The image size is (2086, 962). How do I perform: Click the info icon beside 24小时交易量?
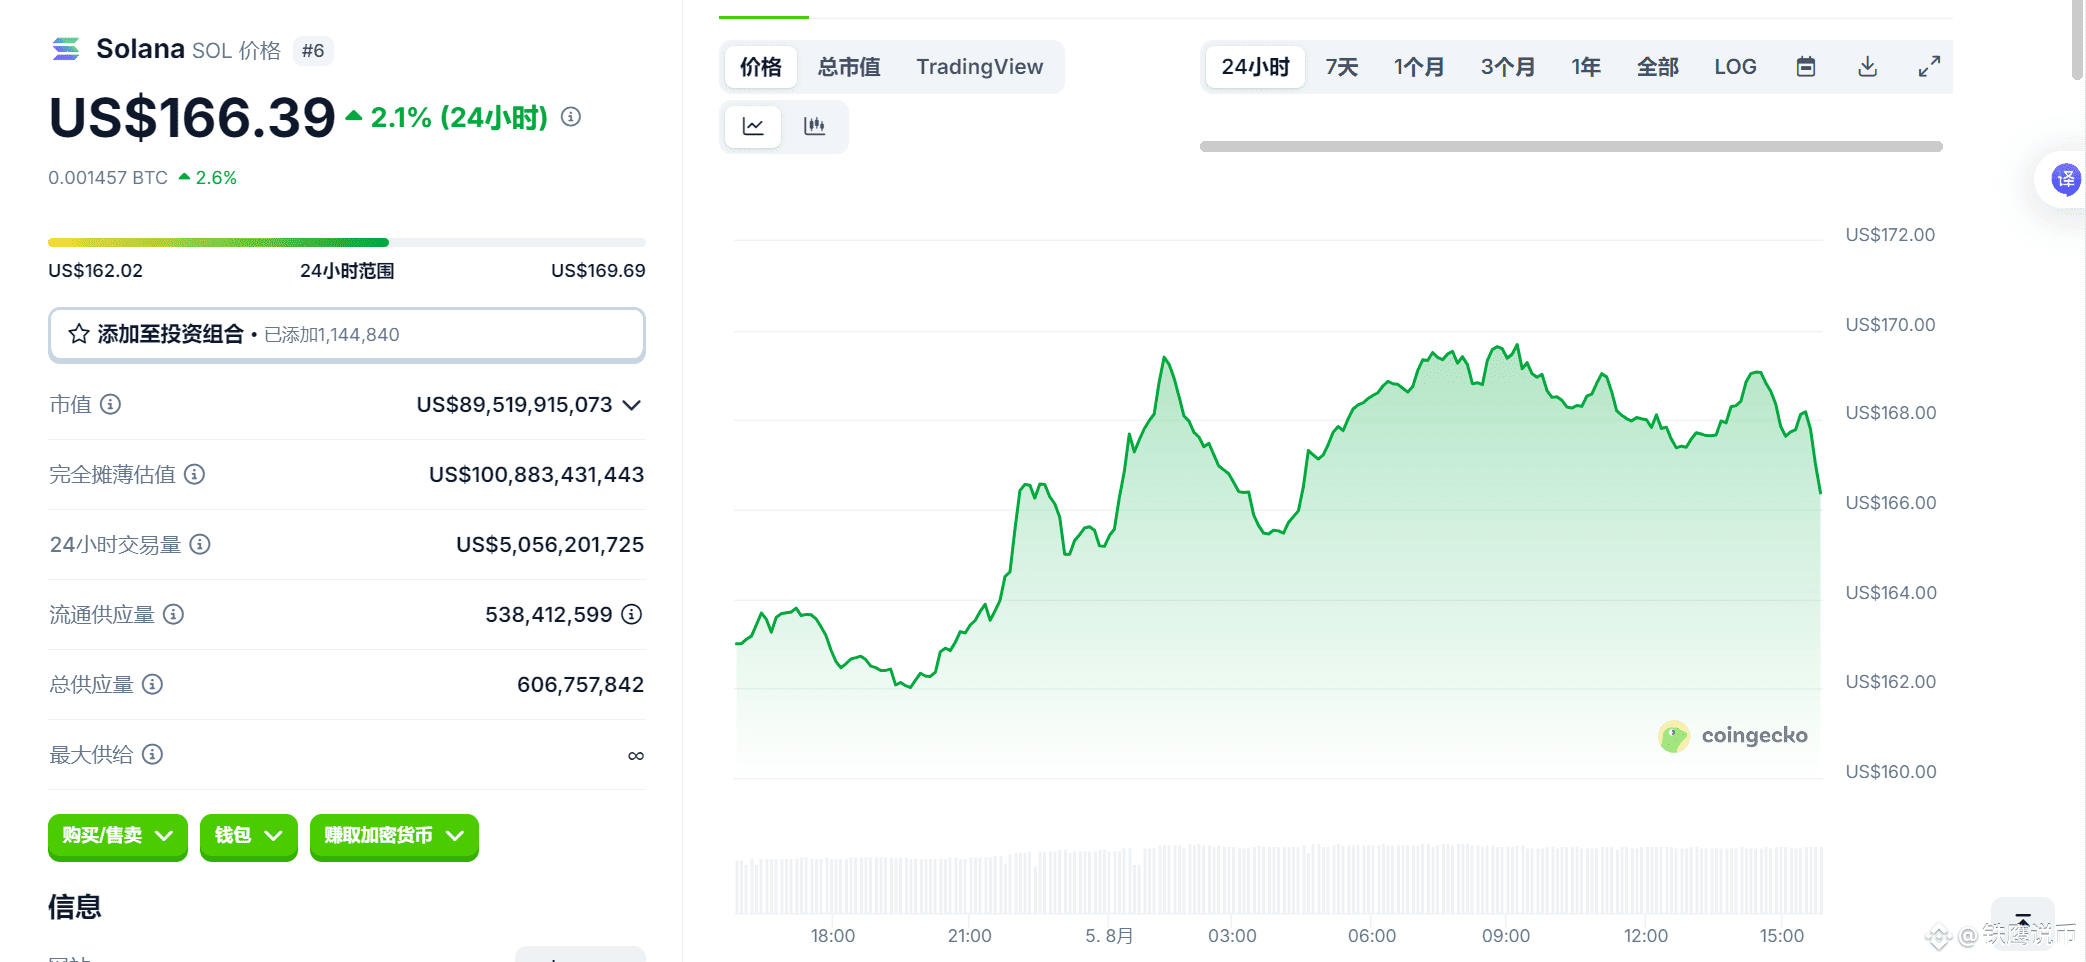point(200,544)
